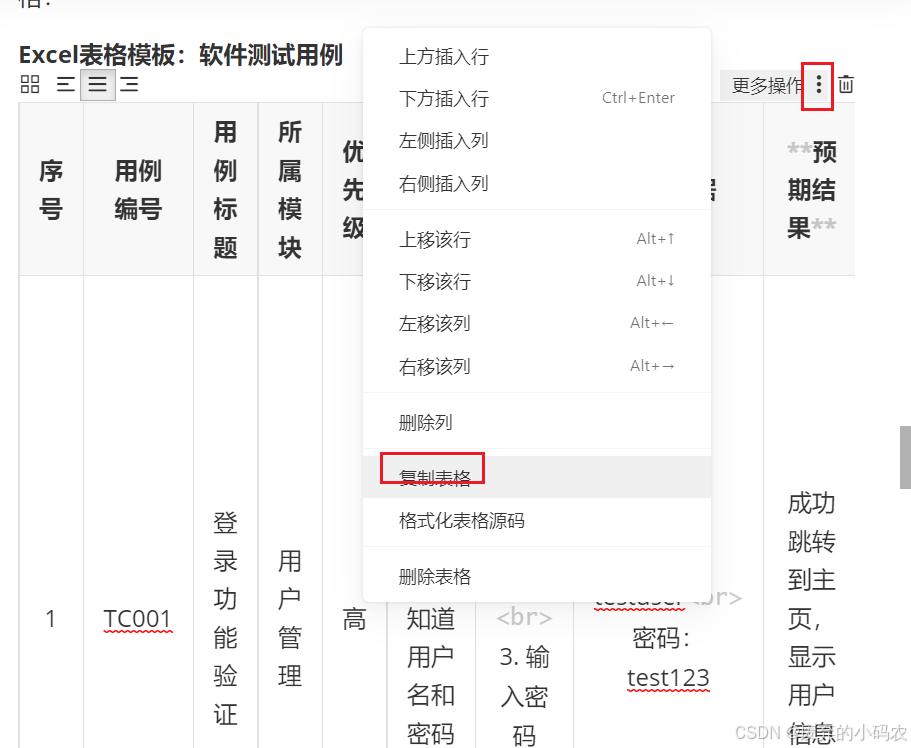This screenshot has height=748, width=911.
Task: Click 删除列 in the context menu
Action: pos(537,423)
